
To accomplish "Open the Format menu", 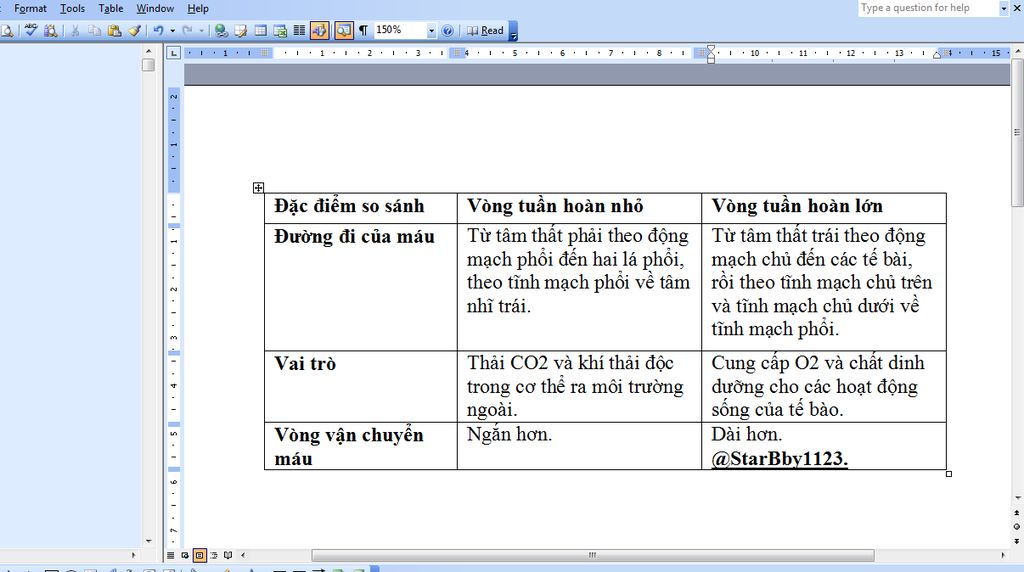I will (30, 8).
